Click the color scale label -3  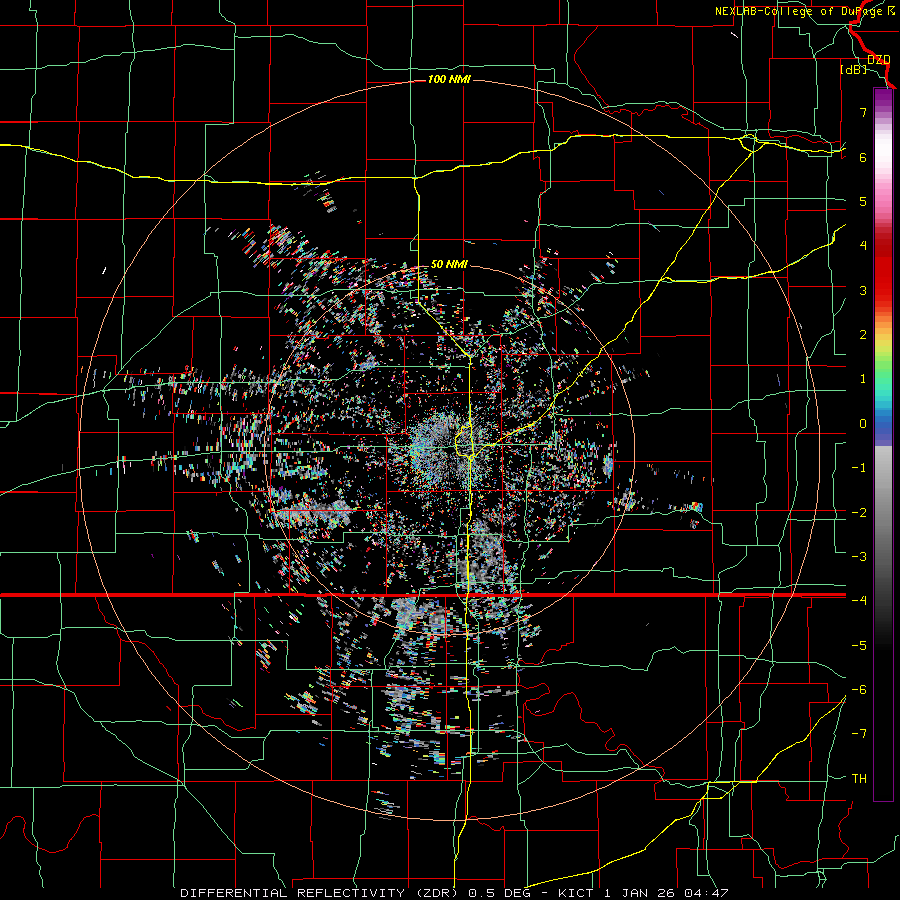tap(859, 556)
